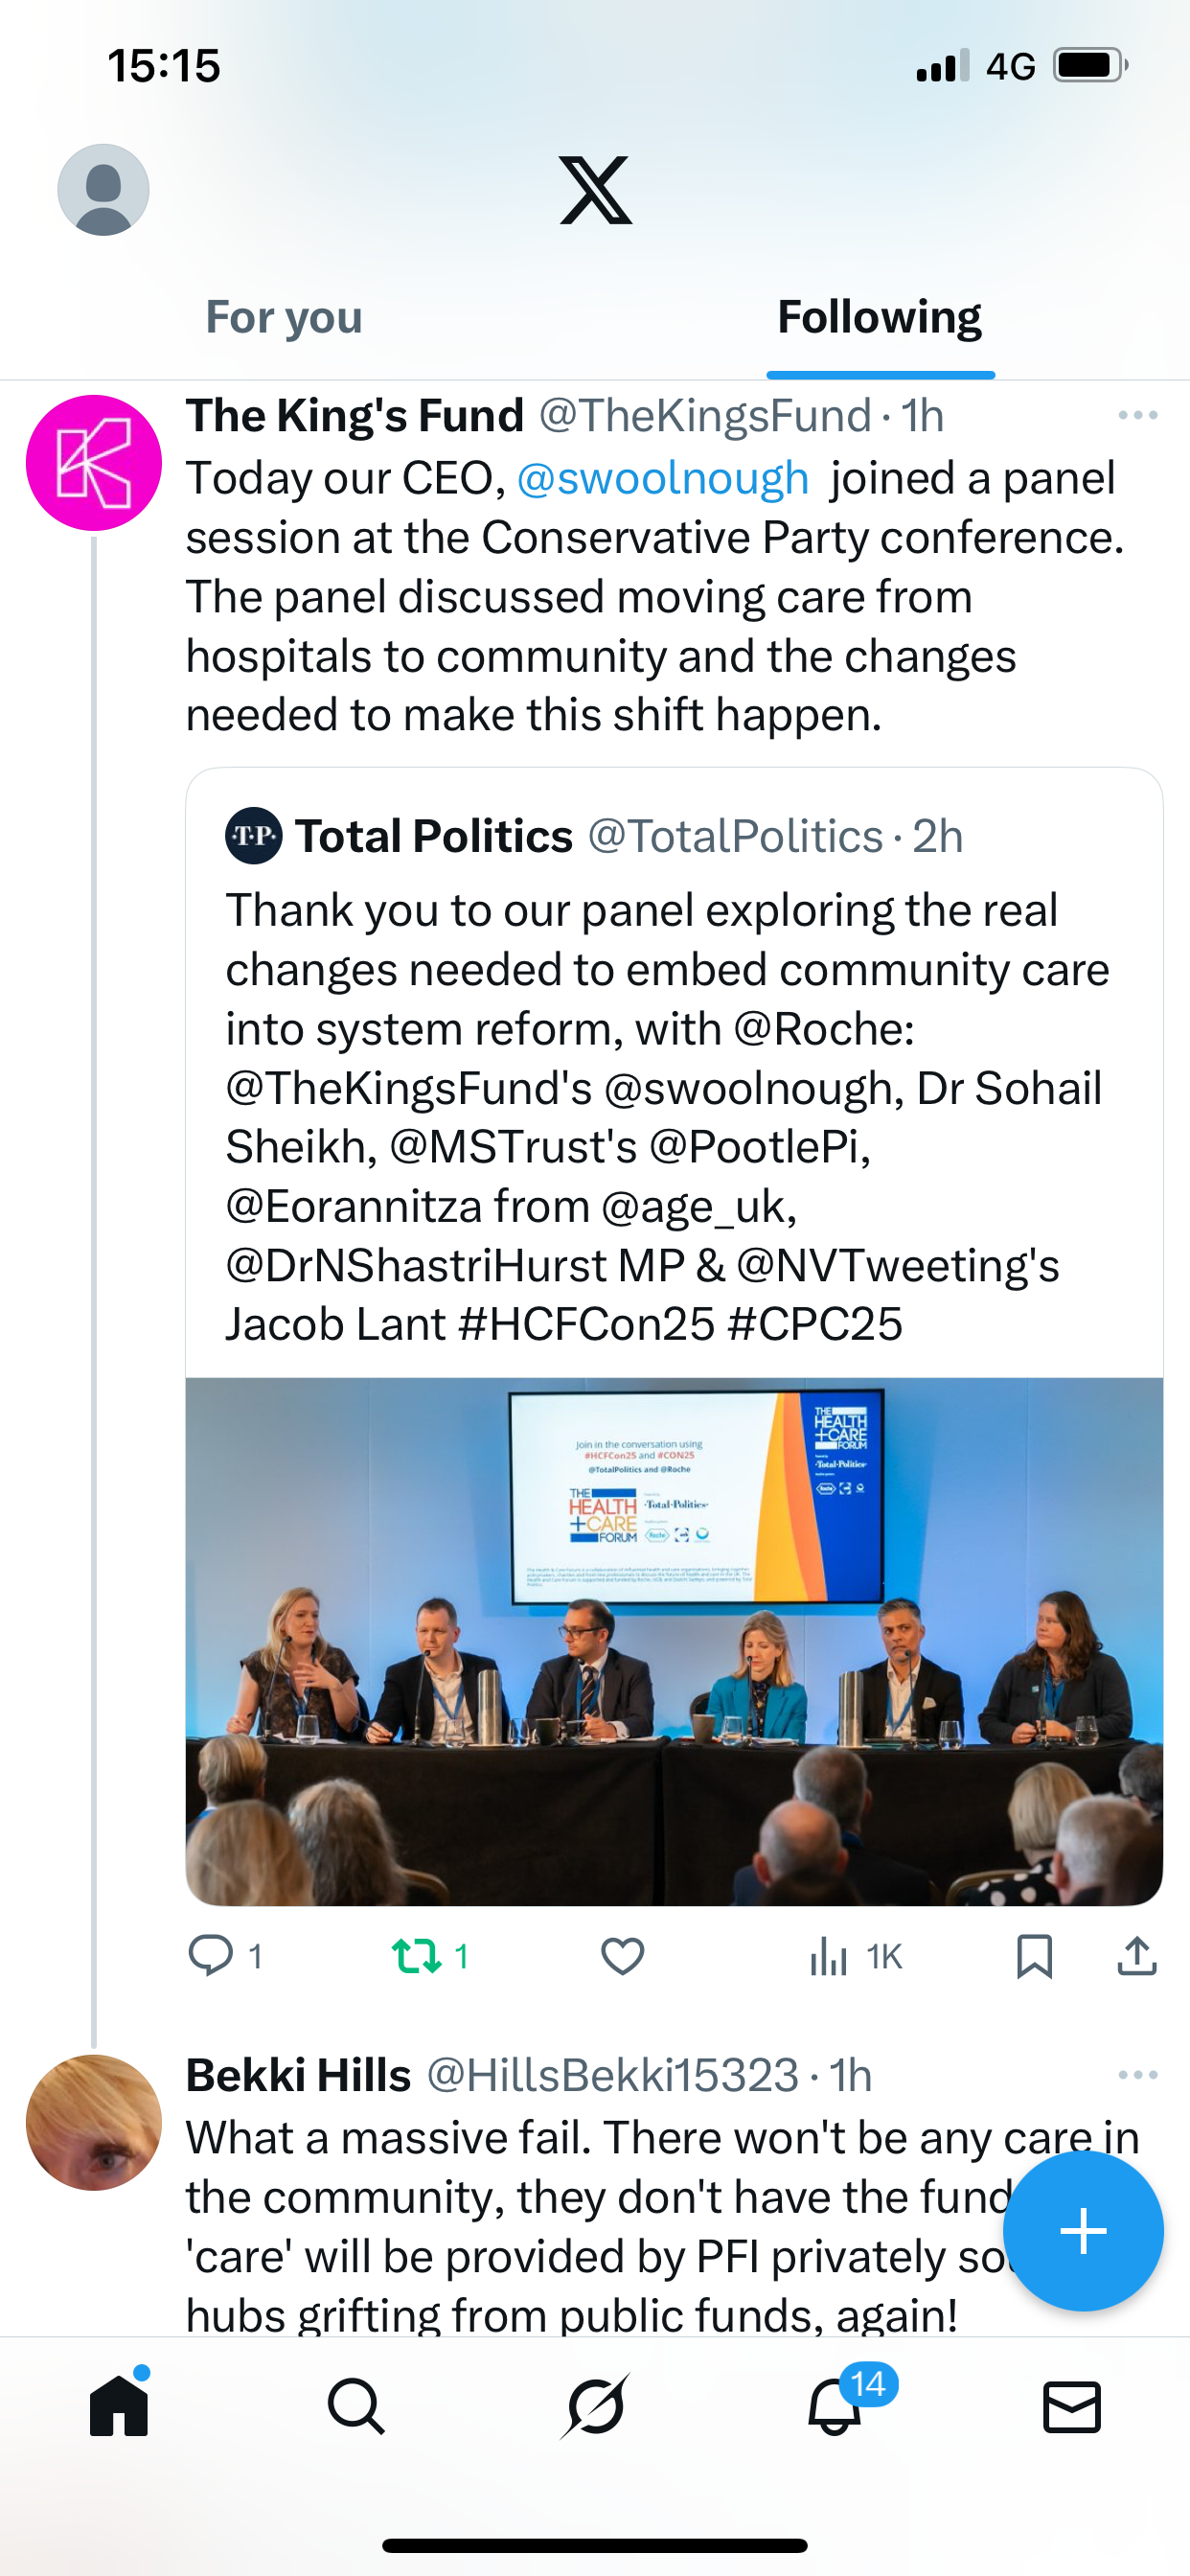
Task: Switch to the For you tab
Action: coord(284,318)
